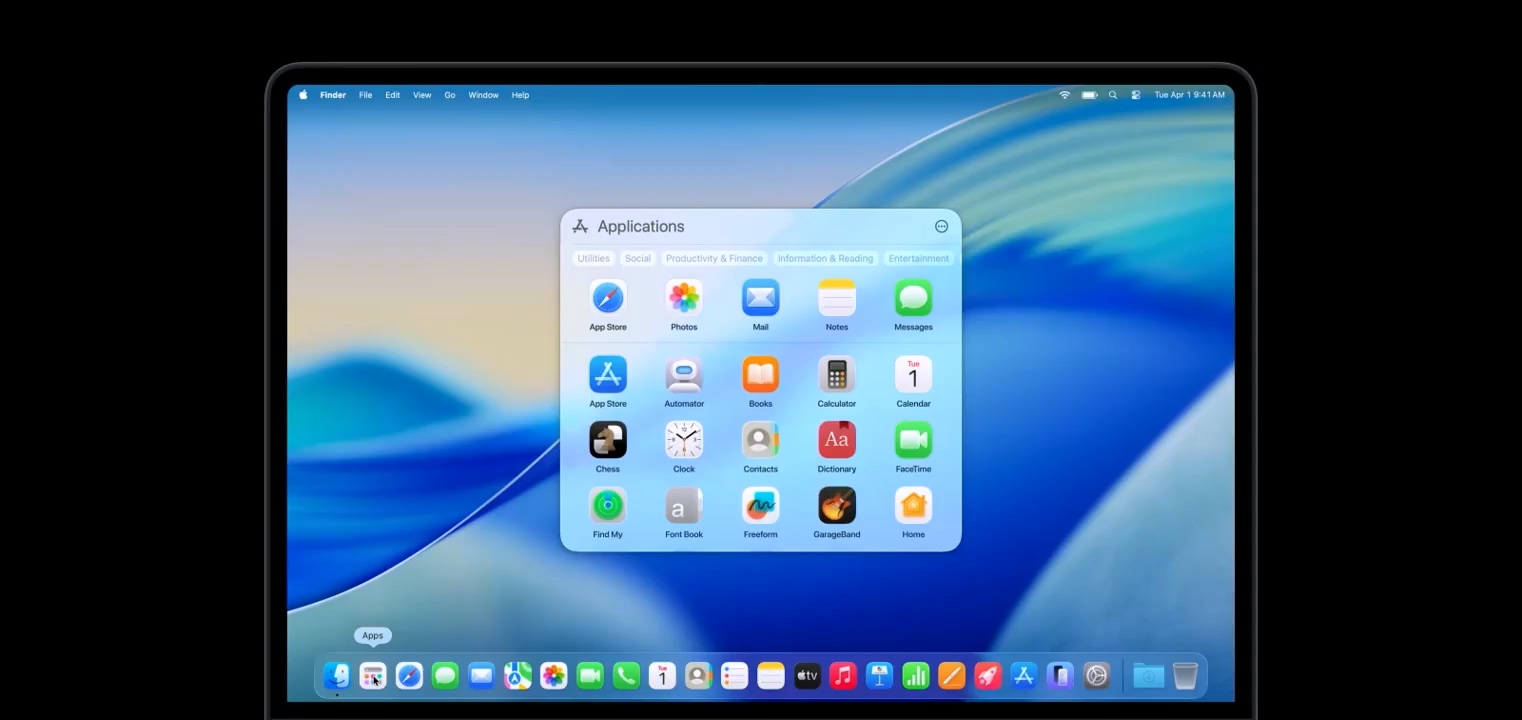
Task: Open the Photos app in Applications panel
Action: (x=684, y=298)
